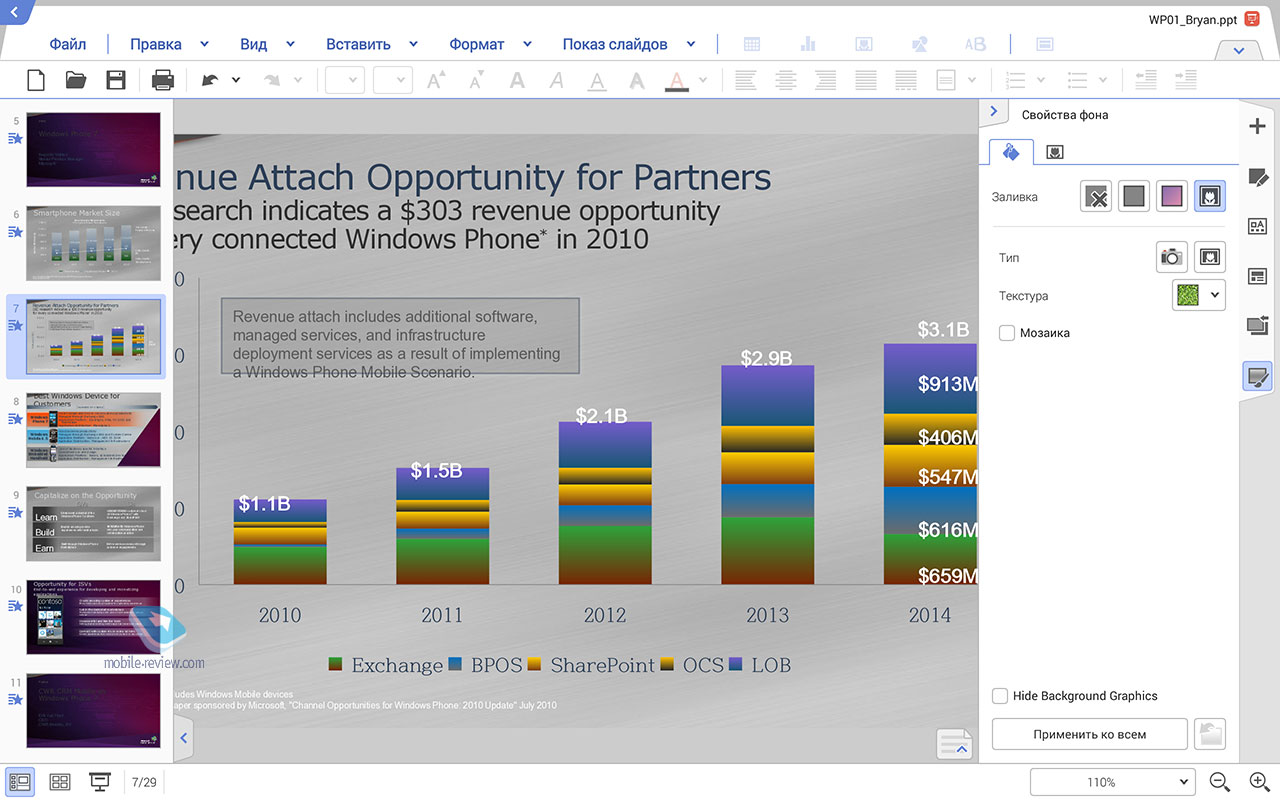This screenshot has width=1280, height=800.
Task: Switch to slide sorter grid view
Action: coord(59,782)
